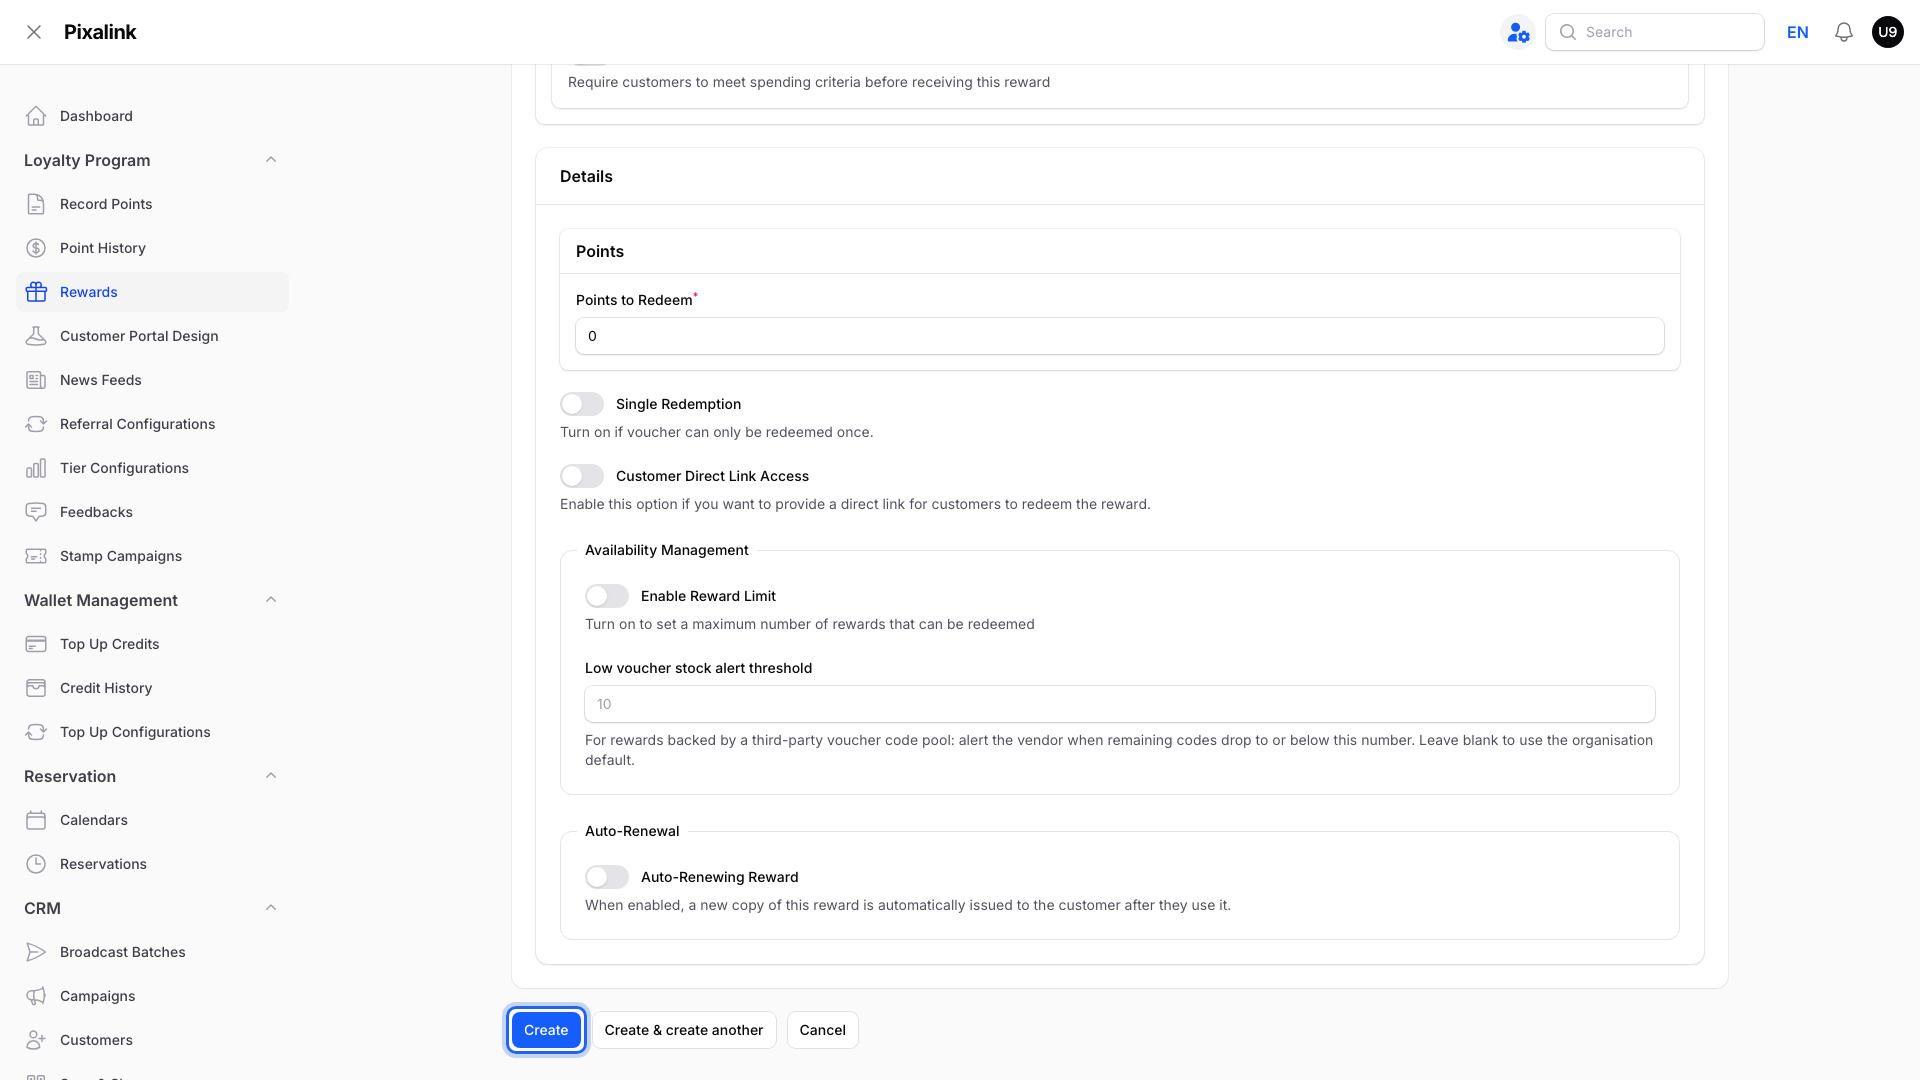
Task: Click the Tier Configurations bar chart icon
Action: coord(36,468)
